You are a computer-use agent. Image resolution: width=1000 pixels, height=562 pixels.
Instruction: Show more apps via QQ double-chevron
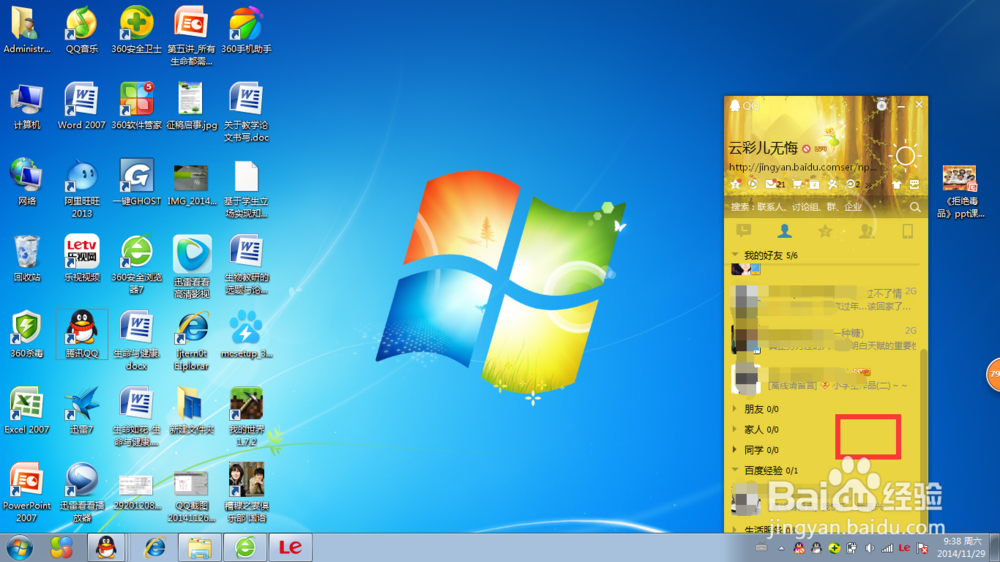point(868,184)
